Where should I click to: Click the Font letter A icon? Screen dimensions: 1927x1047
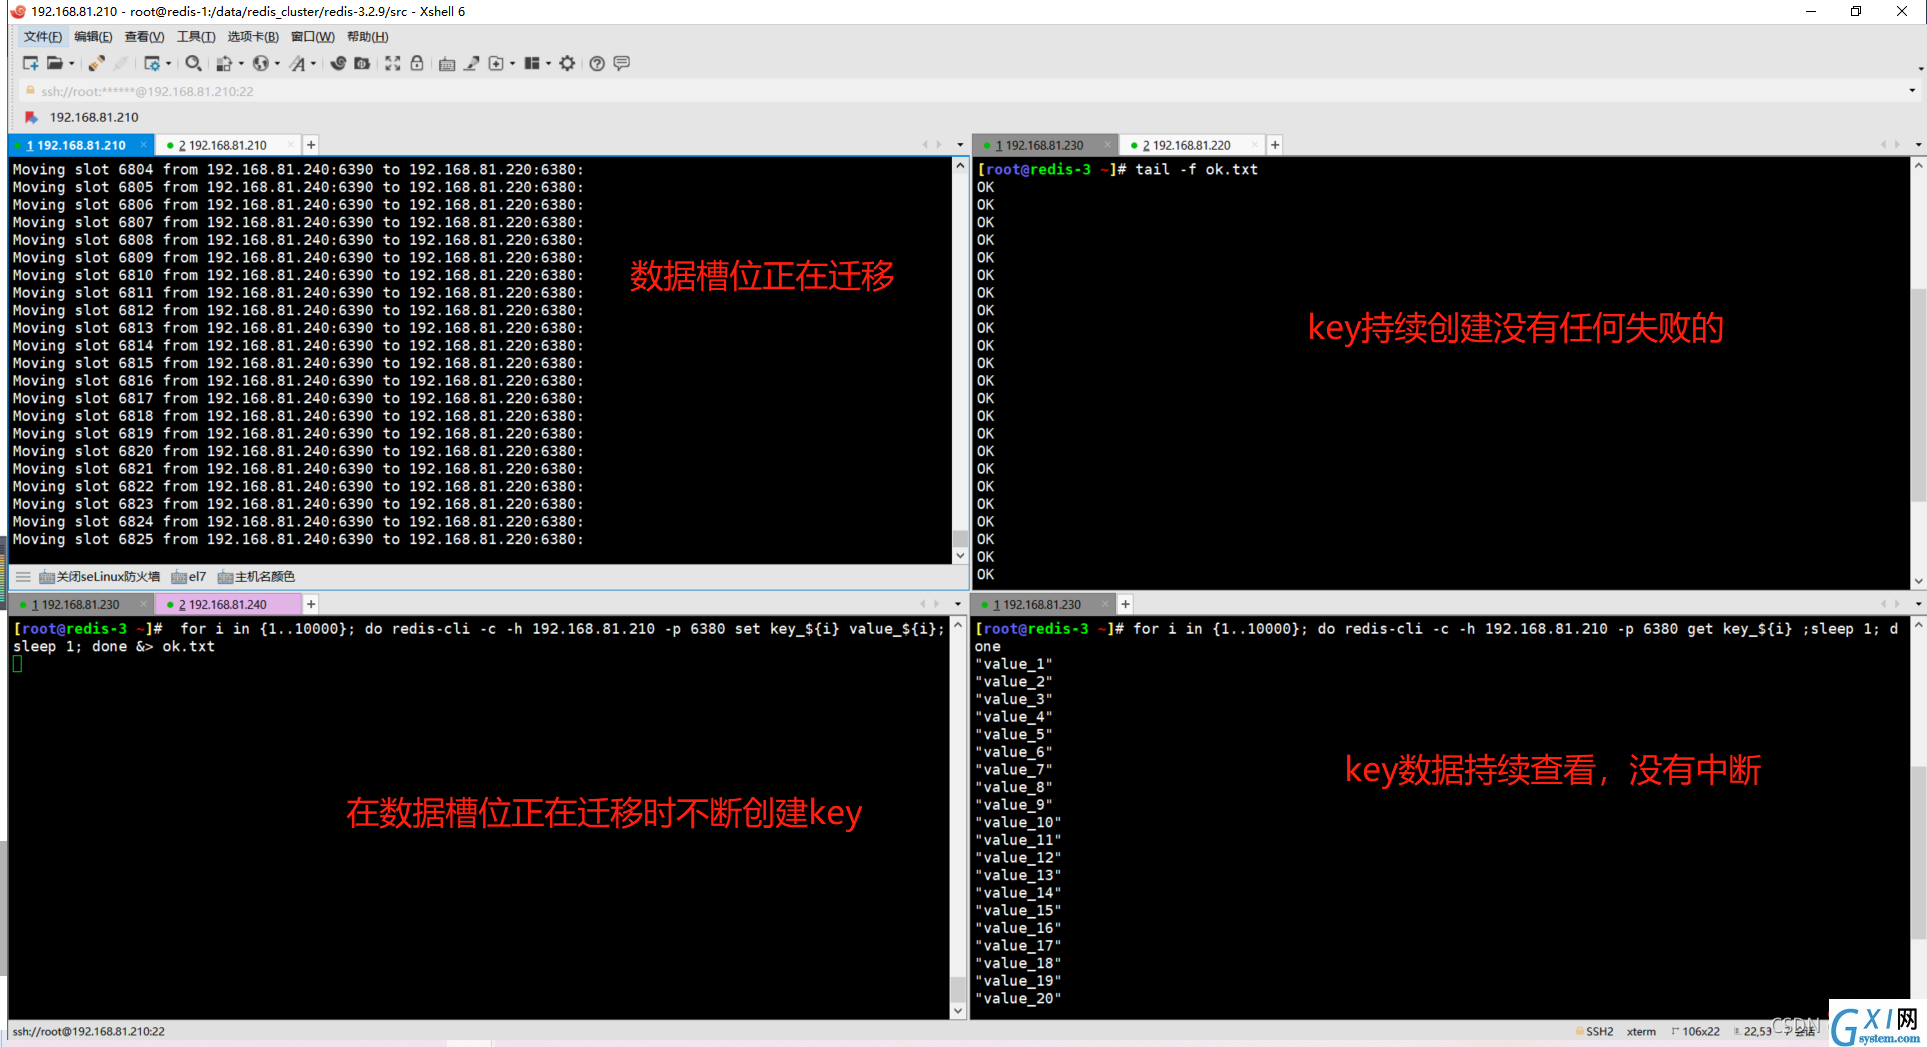coord(298,63)
